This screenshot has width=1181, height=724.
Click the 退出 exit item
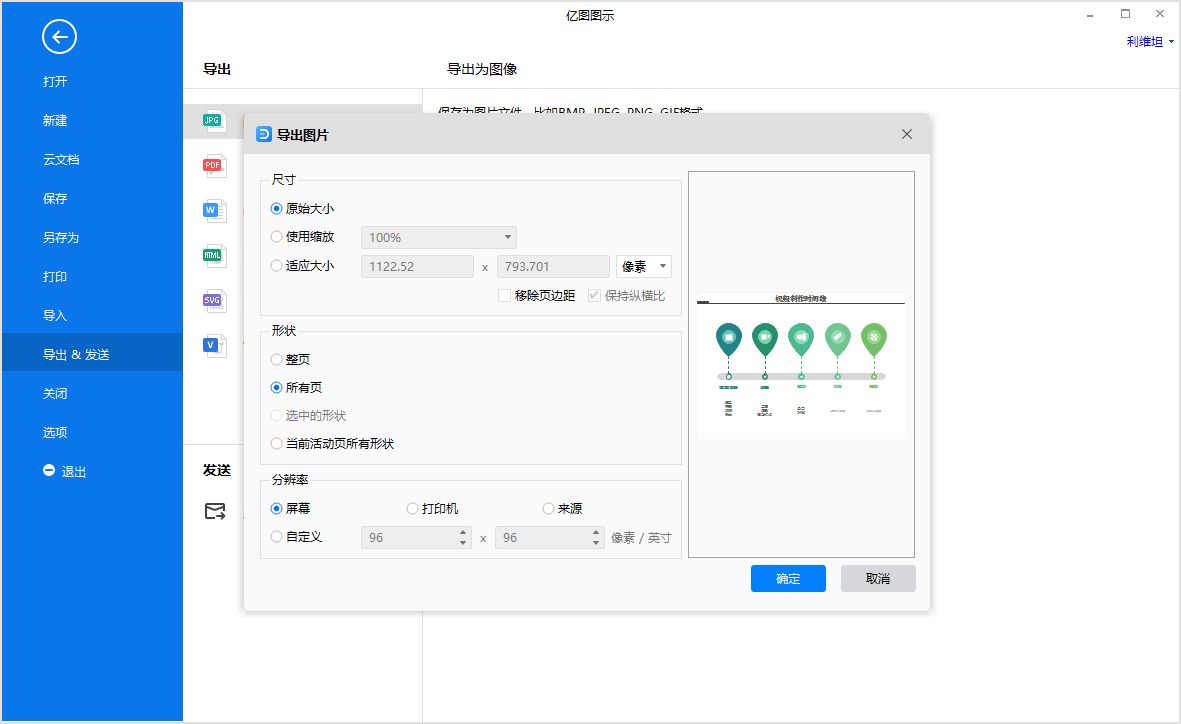point(65,472)
